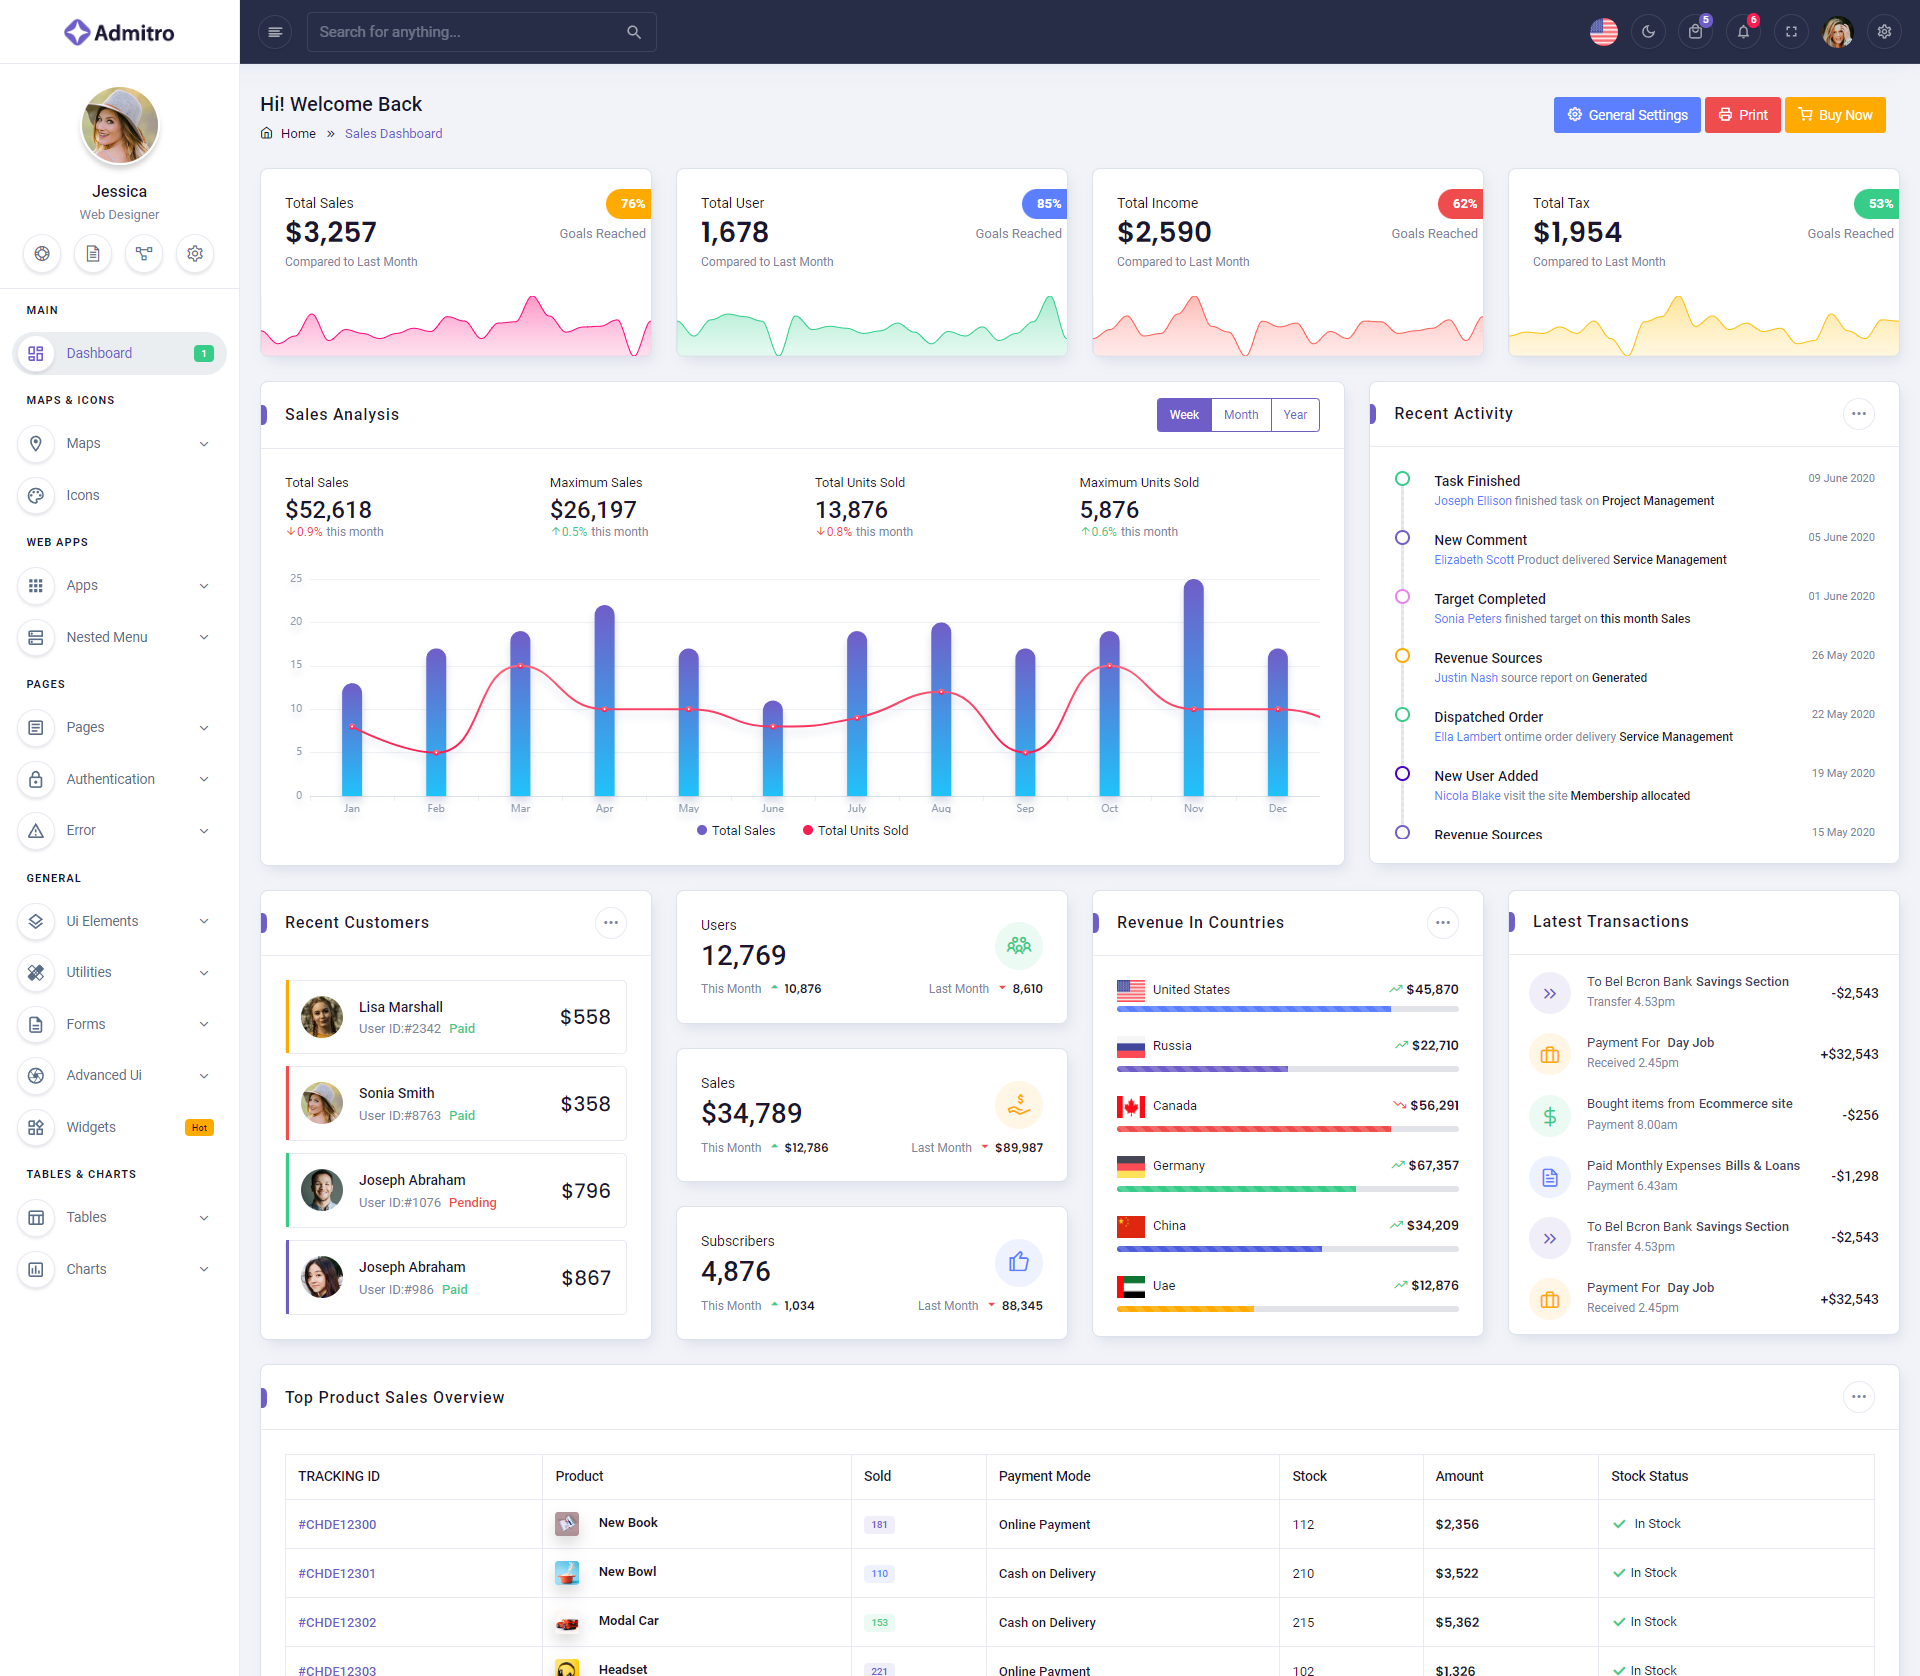Click the Buy Now button
1920x1676 pixels.
(1835, 115)
